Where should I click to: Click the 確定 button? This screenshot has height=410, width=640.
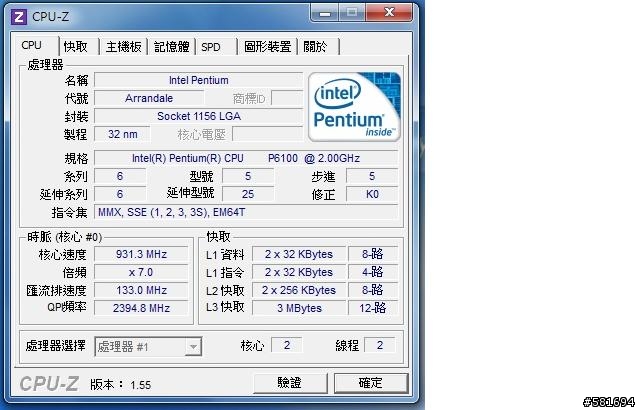point(371,383)
